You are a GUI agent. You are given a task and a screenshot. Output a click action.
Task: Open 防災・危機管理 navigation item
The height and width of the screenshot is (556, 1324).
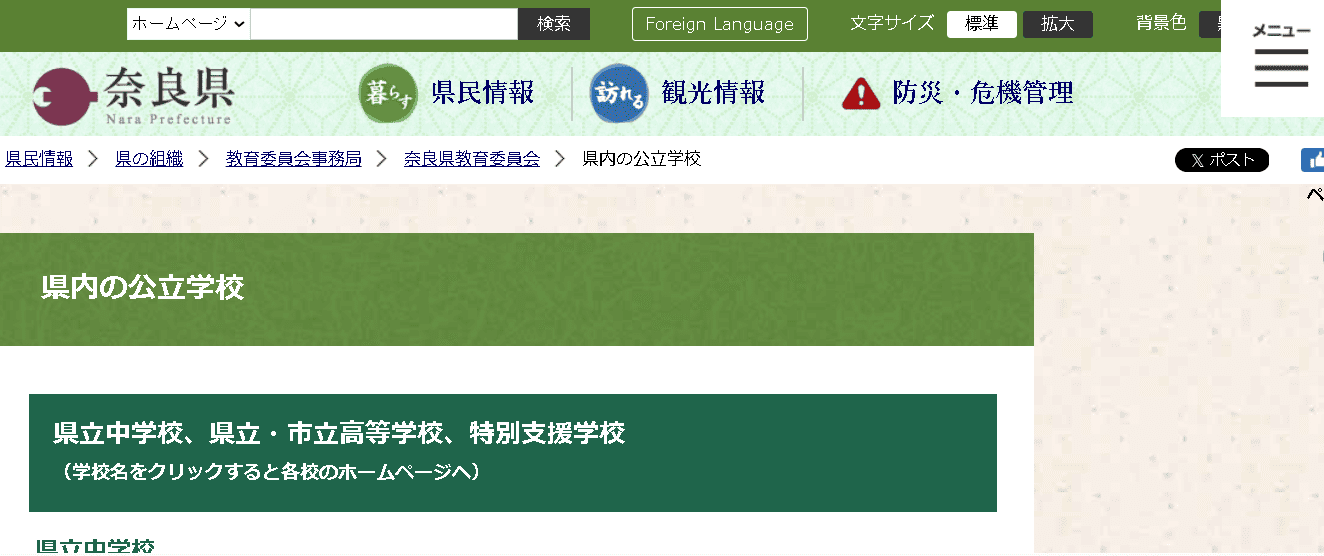point(983,93)
